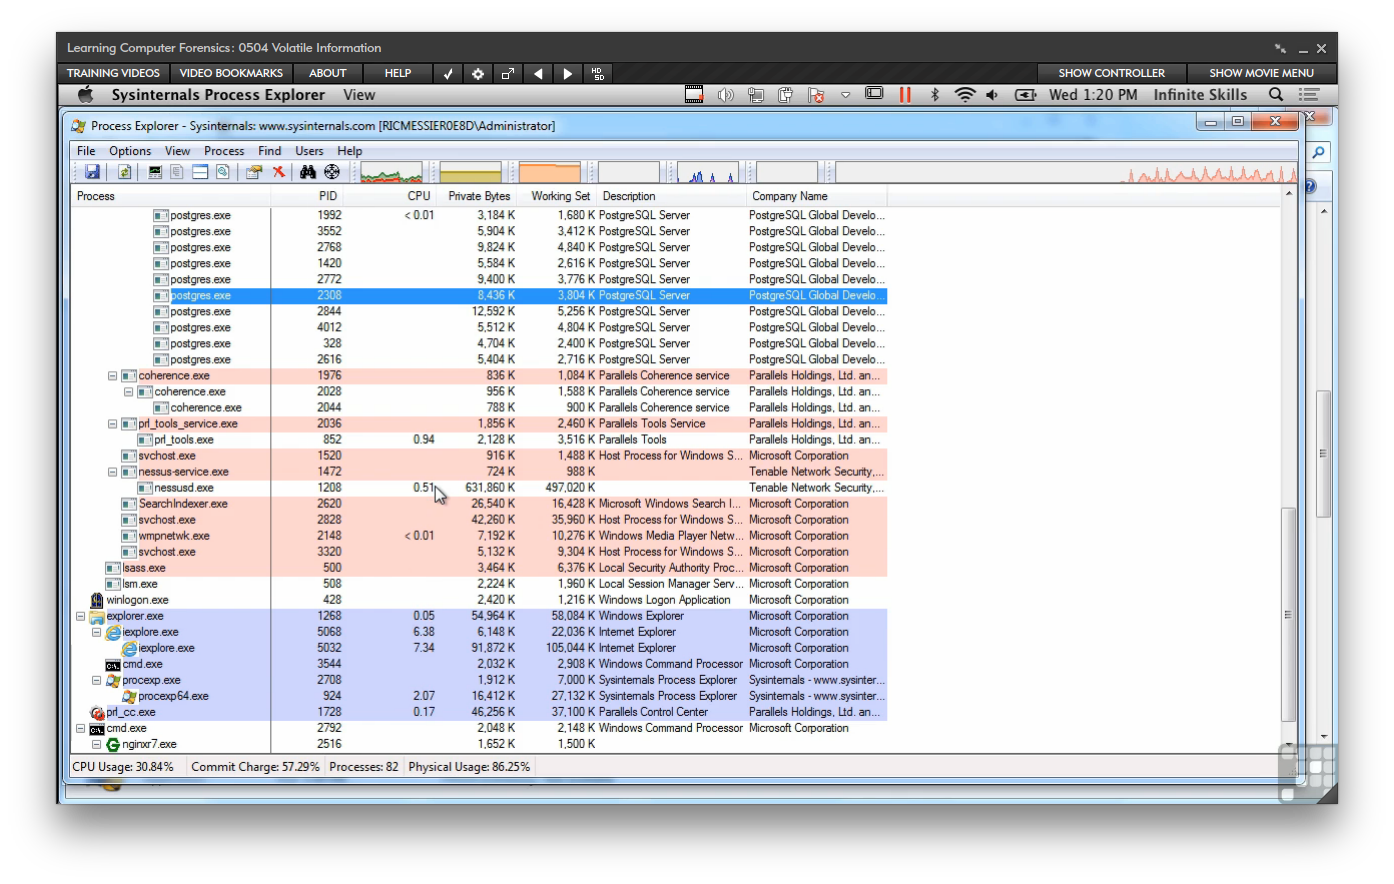Screen dimensions: 1394x884
Task: Click the Apple logo in the menu bar
Action: point(86,94)
